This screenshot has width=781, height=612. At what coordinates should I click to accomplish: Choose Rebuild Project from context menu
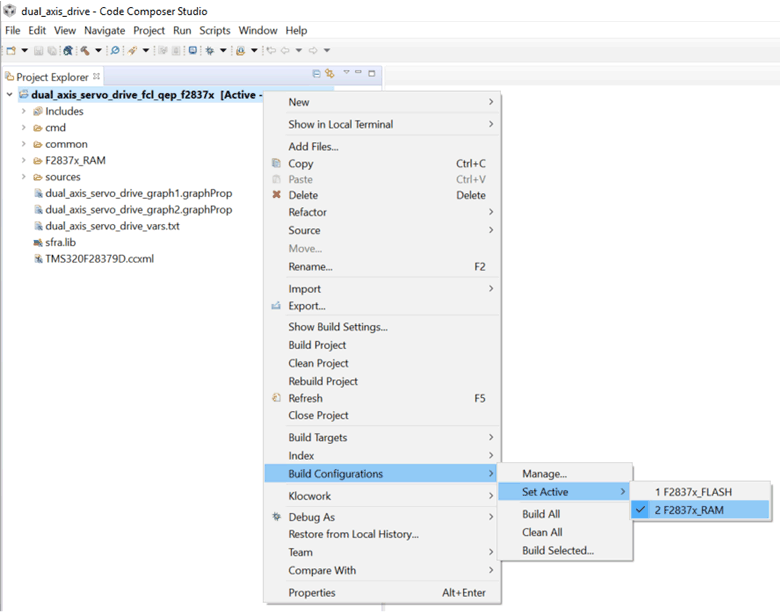(323, 381)
